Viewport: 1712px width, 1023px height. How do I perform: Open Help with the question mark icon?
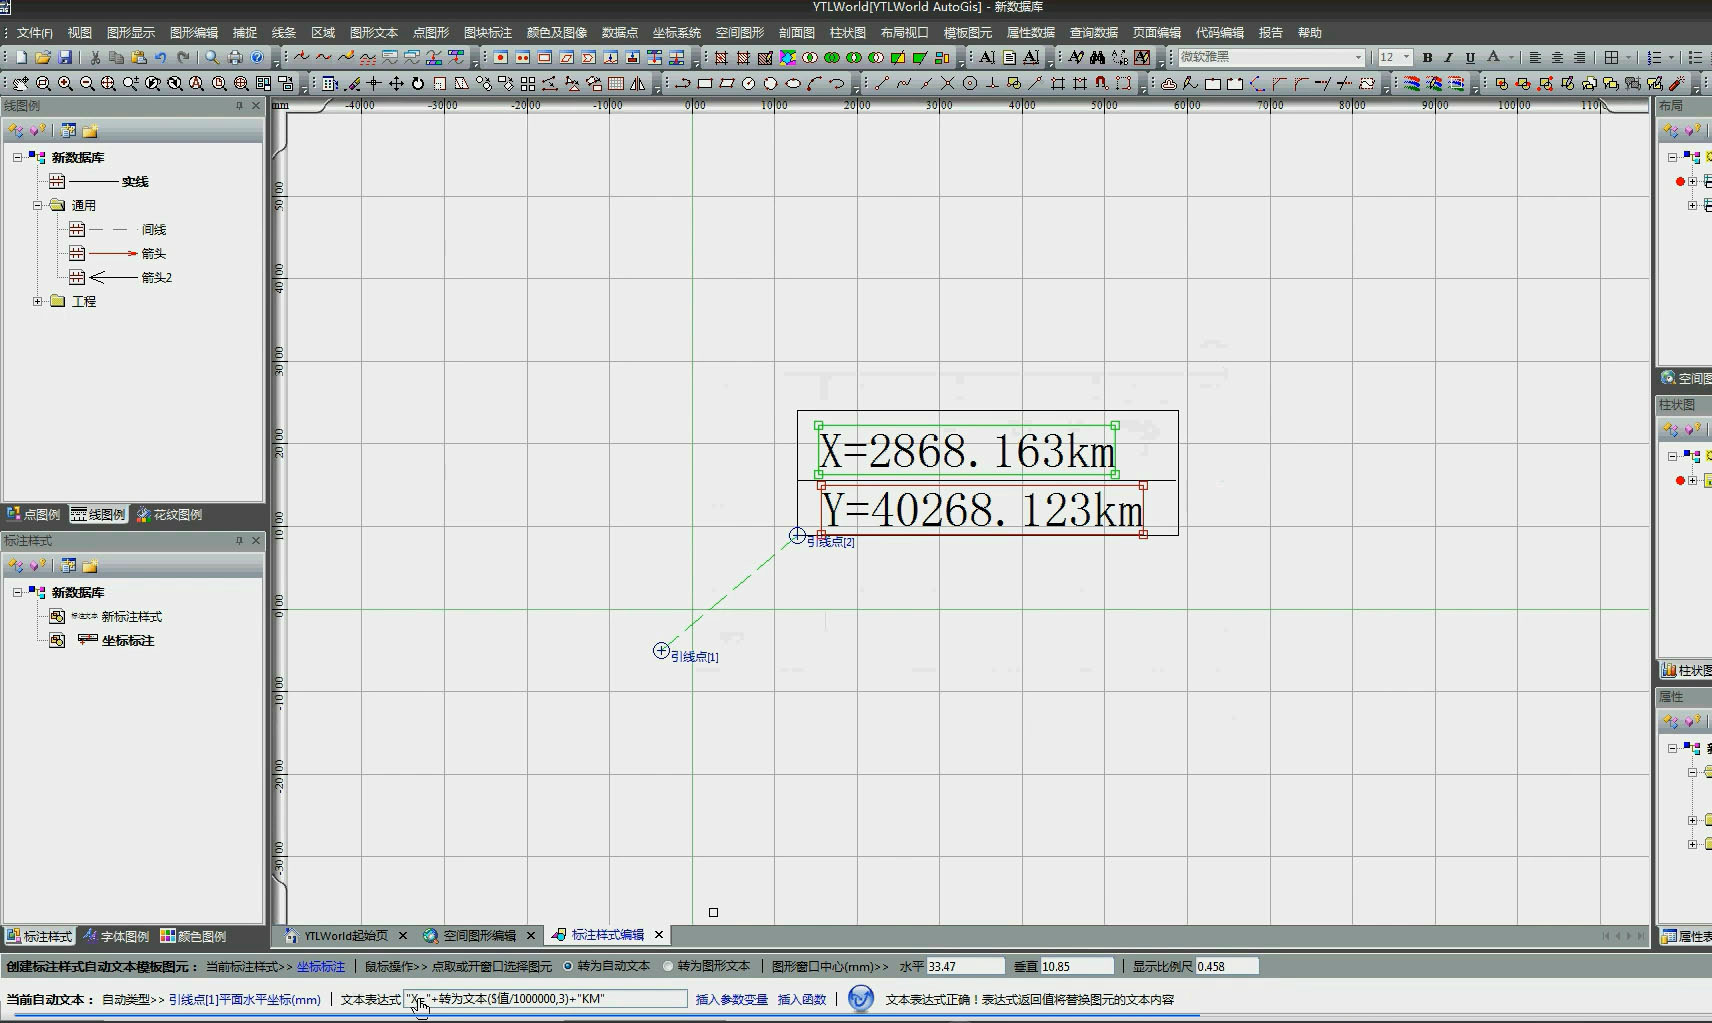pyautogui.click(x=257, y=58)
